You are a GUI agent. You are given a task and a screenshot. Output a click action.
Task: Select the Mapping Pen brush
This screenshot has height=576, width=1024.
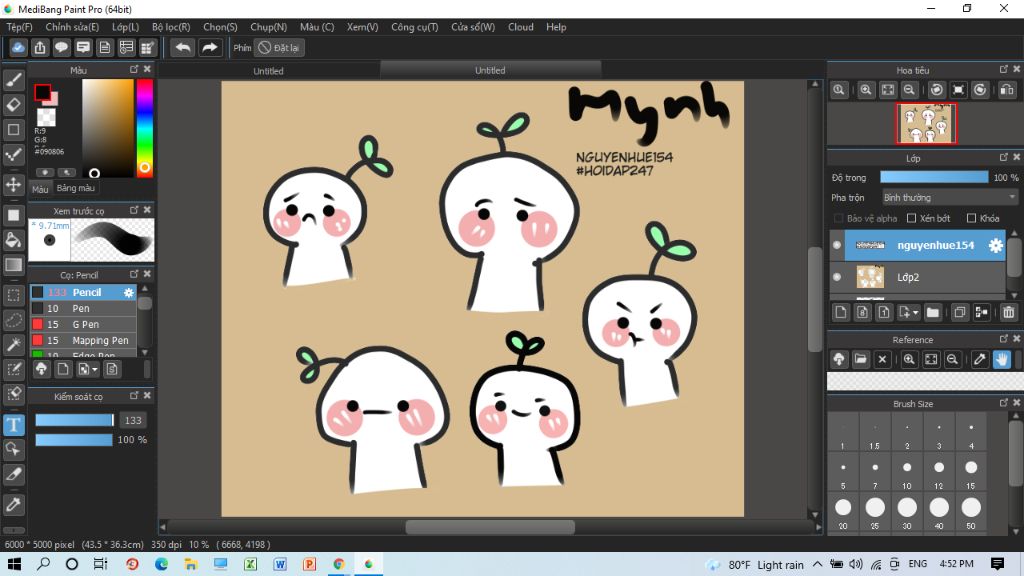coord(83,340)
